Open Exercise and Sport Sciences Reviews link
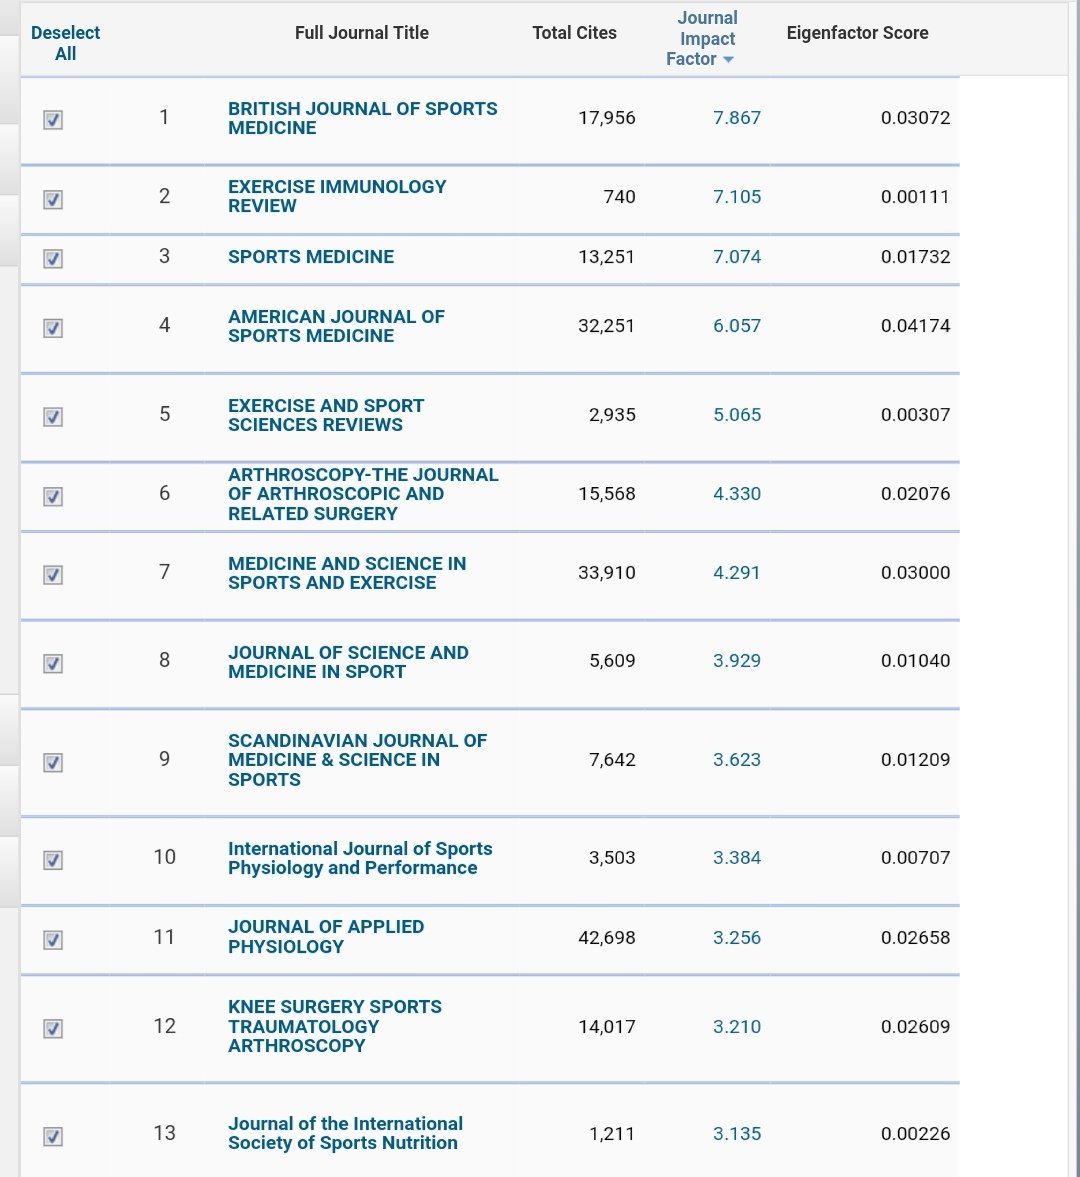 (x=326, y=414)
